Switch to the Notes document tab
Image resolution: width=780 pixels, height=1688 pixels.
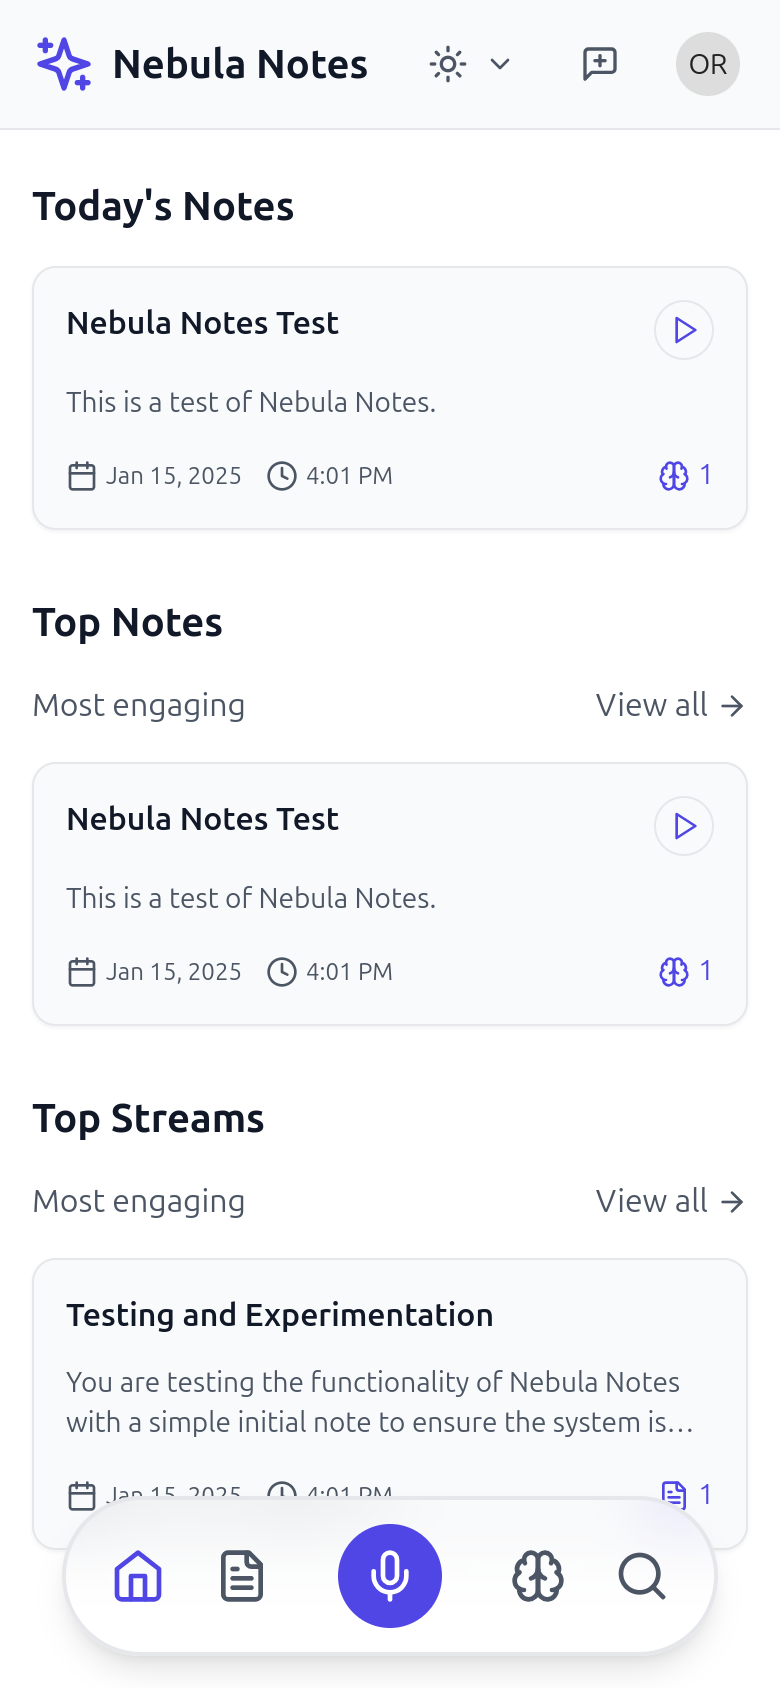pyautogui.click(x=242, y=1577)
